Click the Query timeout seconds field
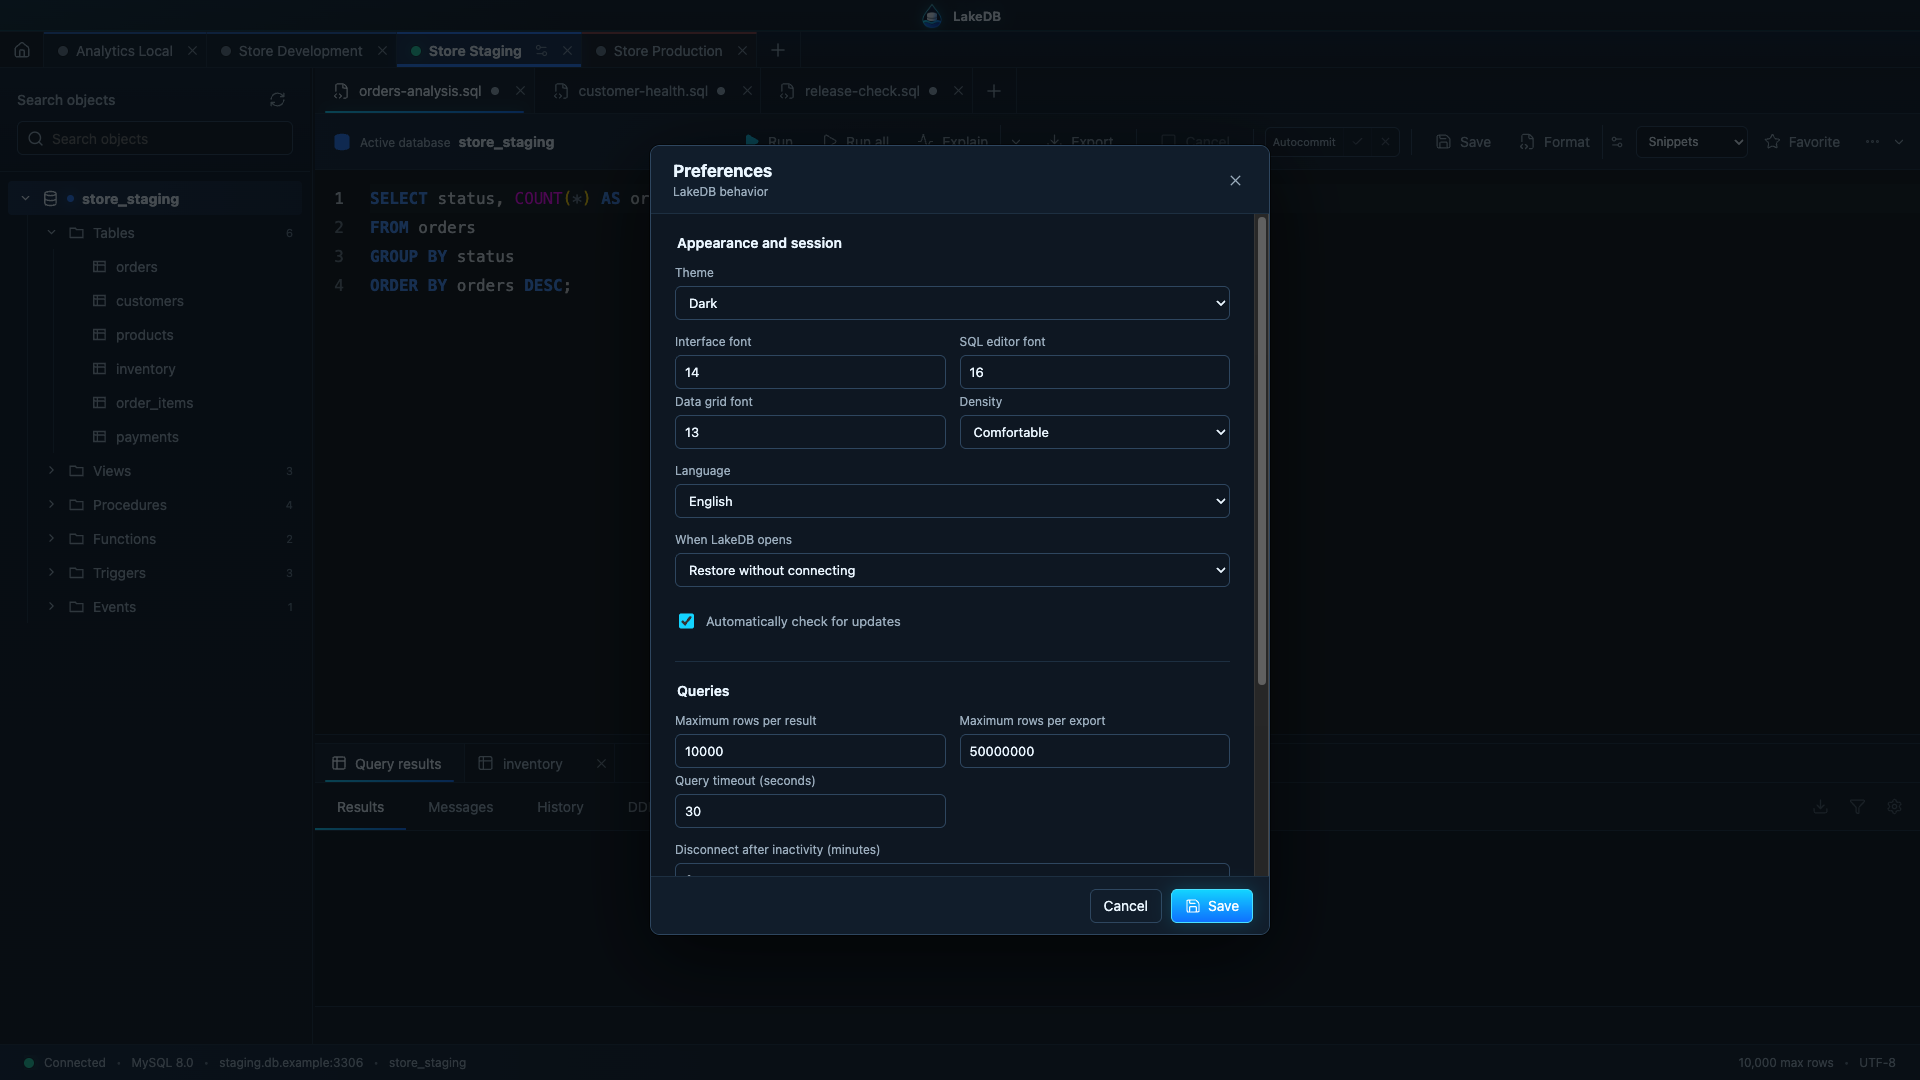This screenshot has height=1080, width=1920. click(x=809, y=811)
